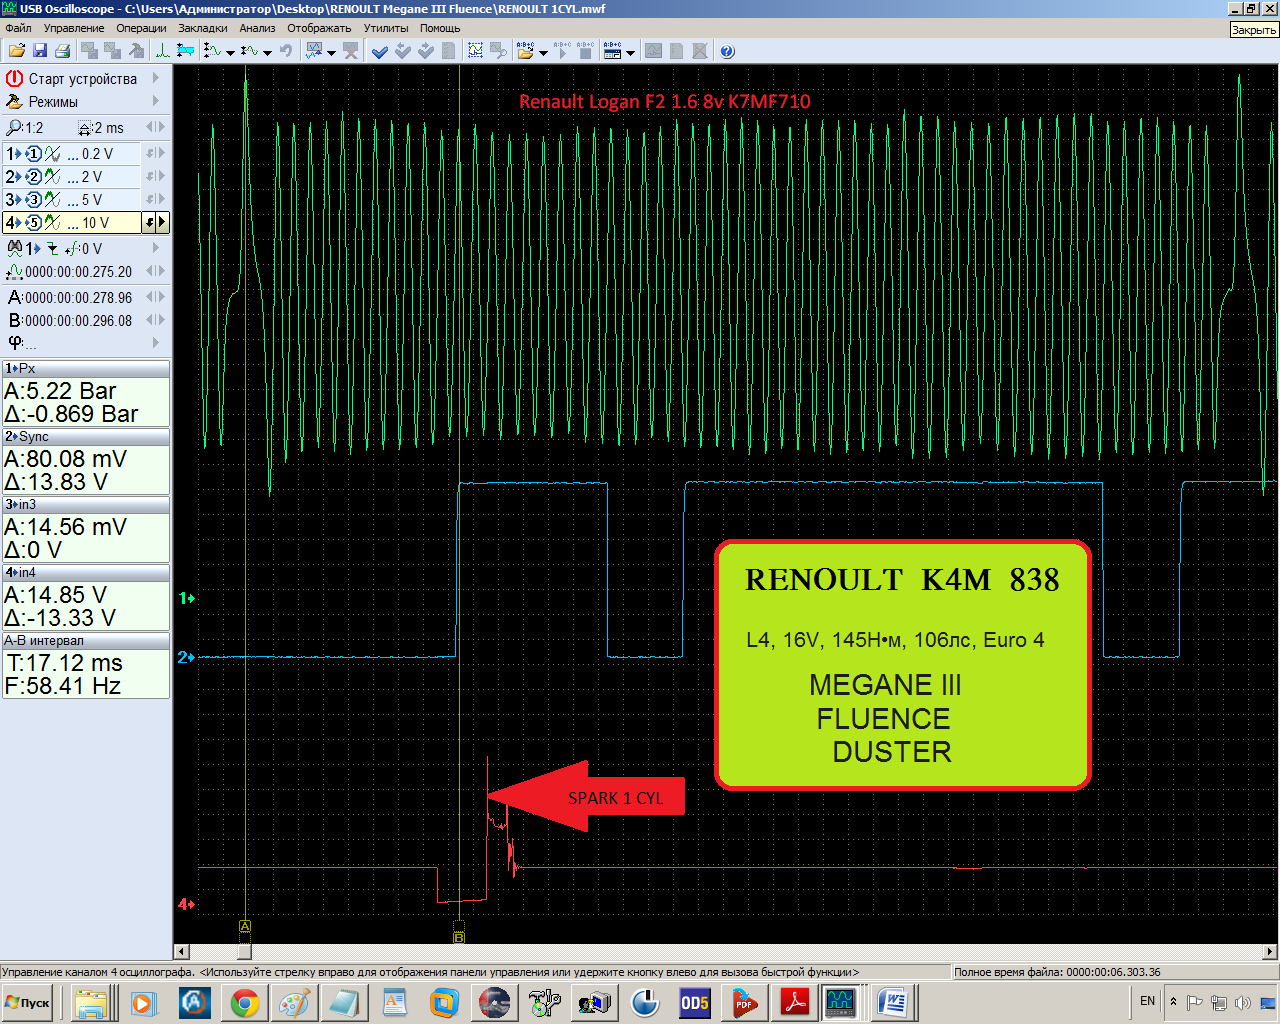Open Google Chrome from the taskbar

coord(245,1003)
